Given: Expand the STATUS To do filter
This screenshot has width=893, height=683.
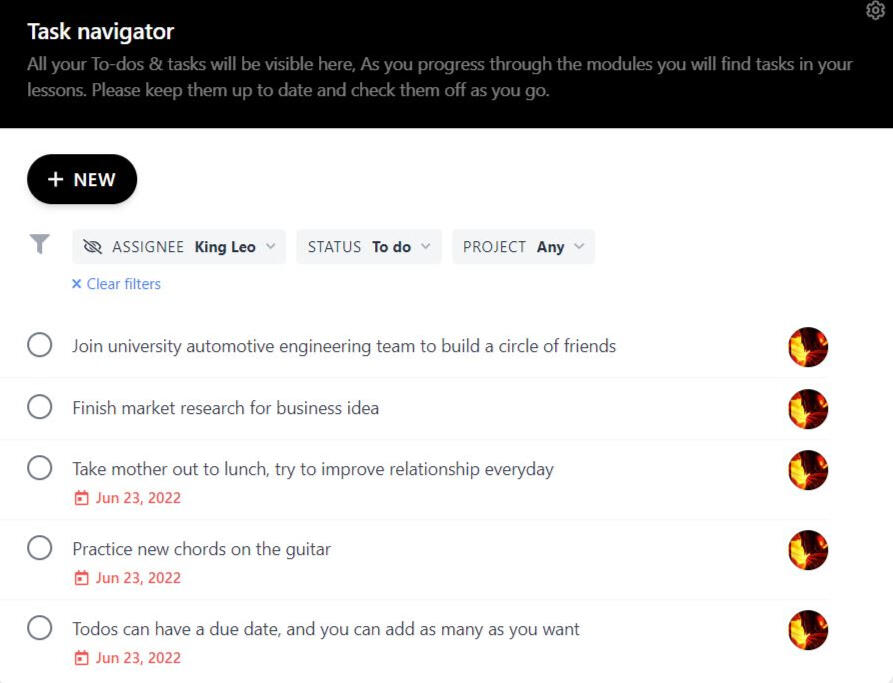Looking at the screenshot, I should coord(369,247).
